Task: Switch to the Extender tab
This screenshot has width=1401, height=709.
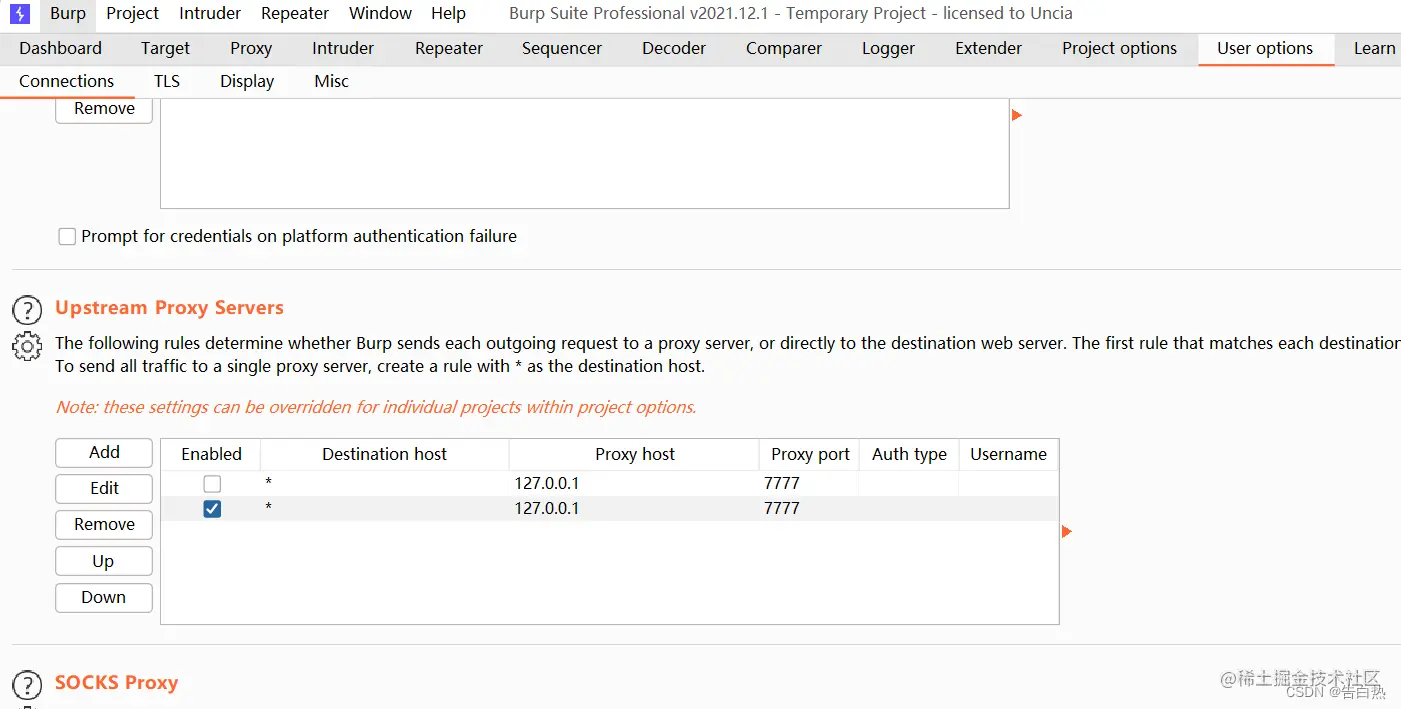Action: [x=988, y=48]
